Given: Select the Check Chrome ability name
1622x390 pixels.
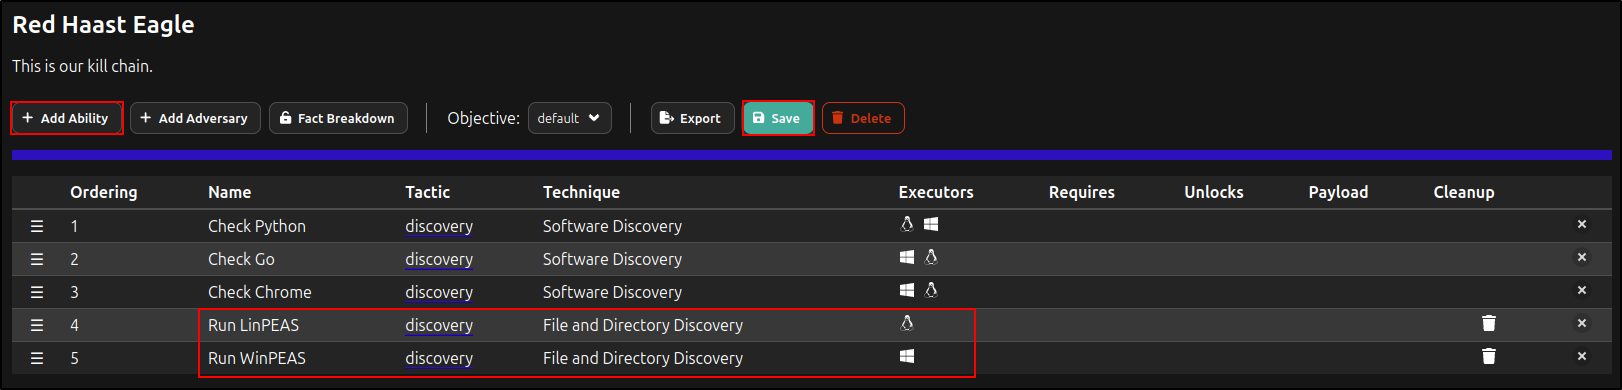Looking at the screenshot, I should tap(260, 292).
